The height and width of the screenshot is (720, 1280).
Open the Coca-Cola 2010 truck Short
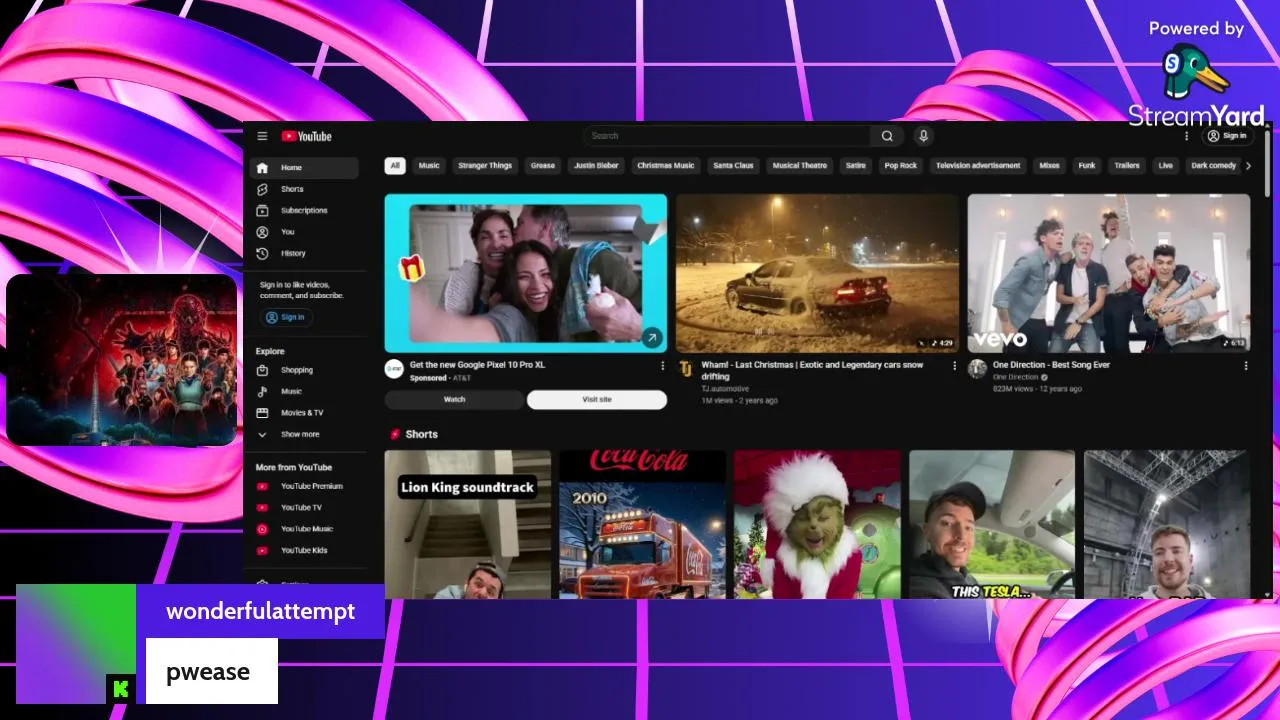tap(642, 524)
